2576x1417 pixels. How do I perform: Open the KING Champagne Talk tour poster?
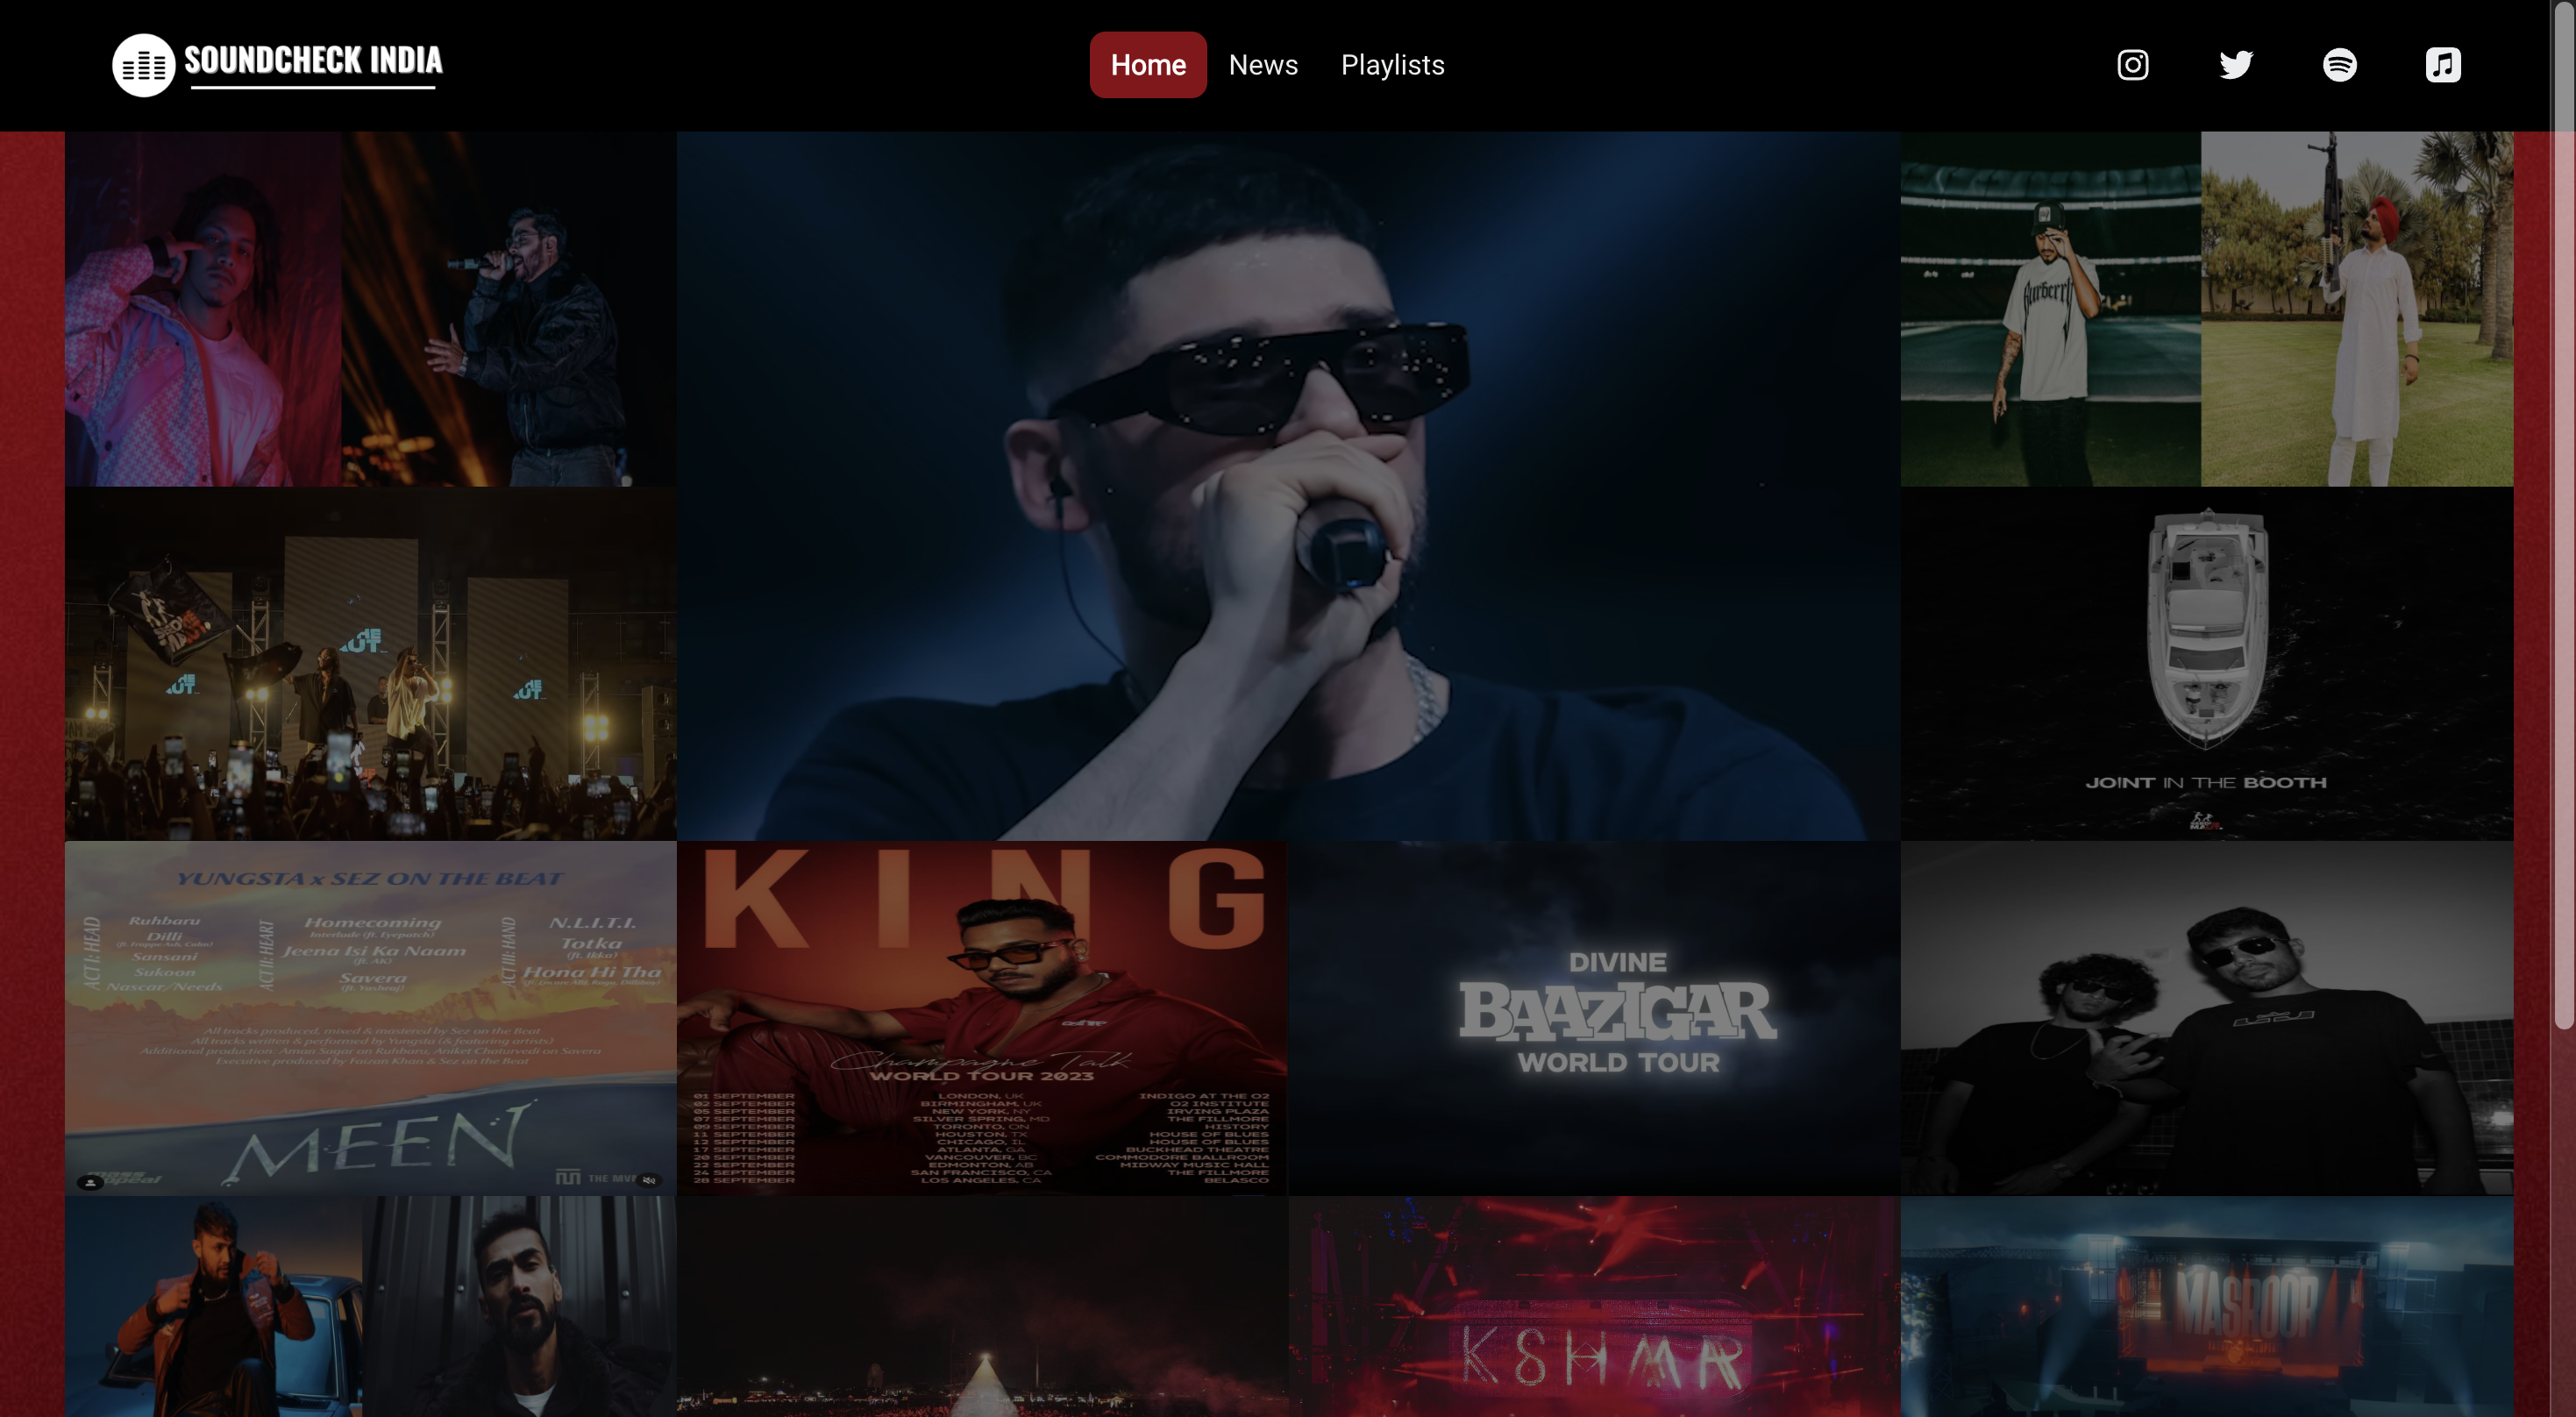pyautogui.click(x=982, y=1018)
